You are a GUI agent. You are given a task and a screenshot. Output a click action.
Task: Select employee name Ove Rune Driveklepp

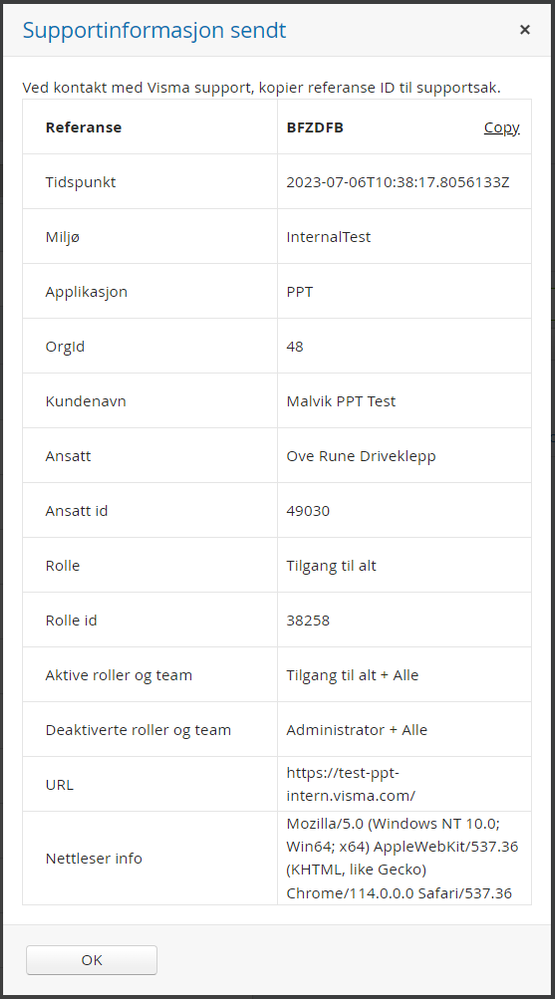tap(361, 456)
